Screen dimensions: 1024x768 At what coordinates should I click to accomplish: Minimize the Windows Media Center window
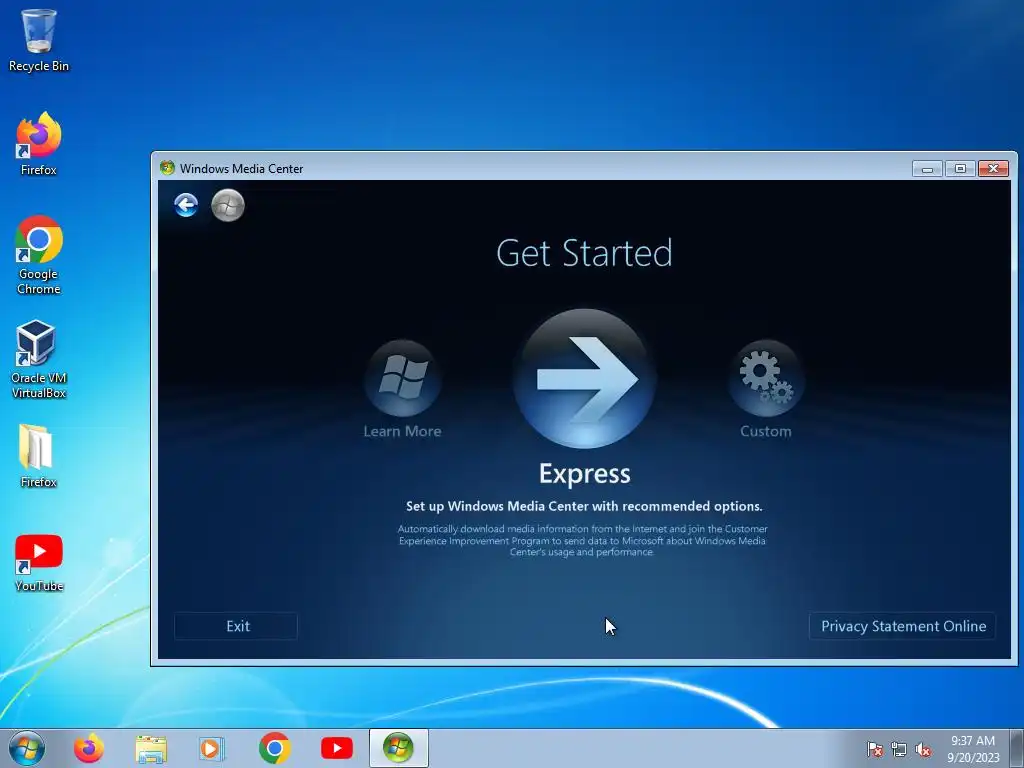coord(927,168)
